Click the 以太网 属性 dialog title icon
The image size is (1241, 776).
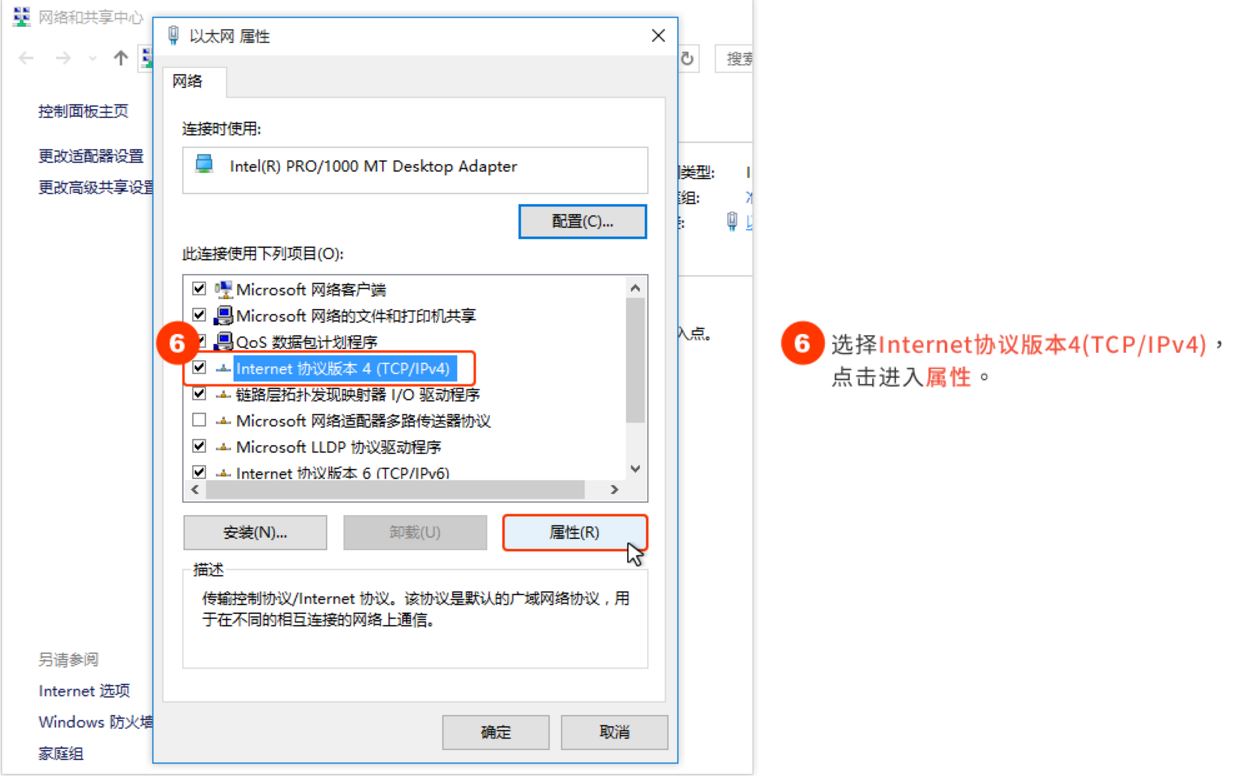click(x=172, y=36)
